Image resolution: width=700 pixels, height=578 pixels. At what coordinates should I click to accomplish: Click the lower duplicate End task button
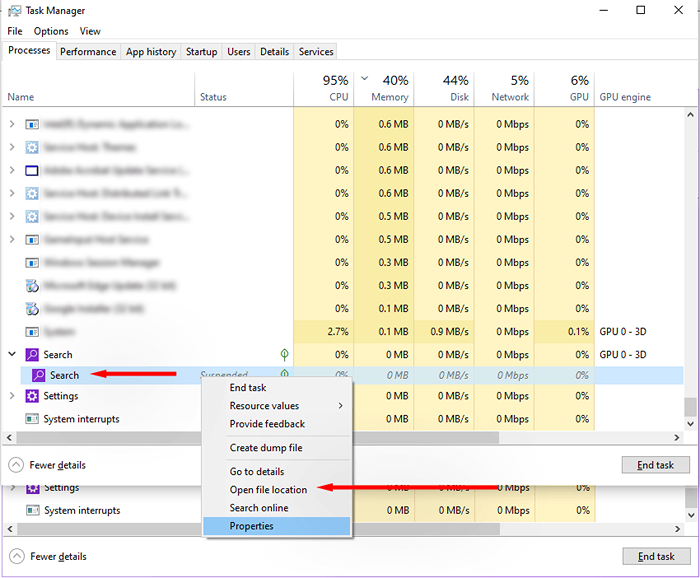tap(656, 557)
